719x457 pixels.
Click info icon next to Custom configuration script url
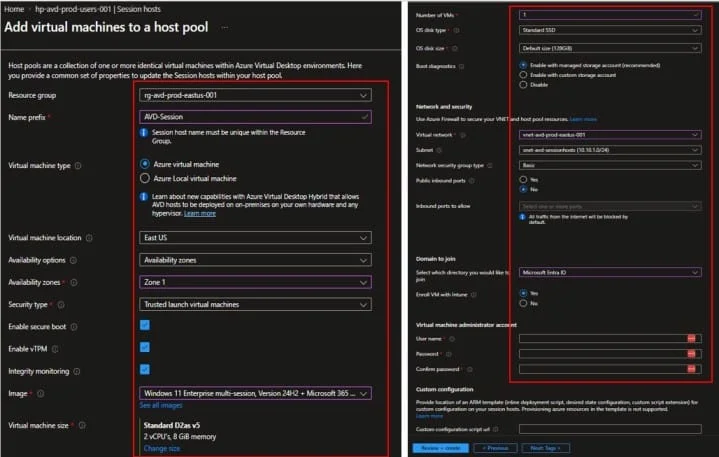click(495, 429)
